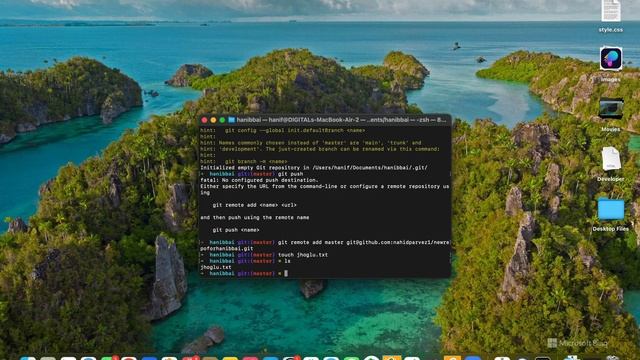
Task: Close the hanibbai Terminal window
Action: tap(204, 120)
